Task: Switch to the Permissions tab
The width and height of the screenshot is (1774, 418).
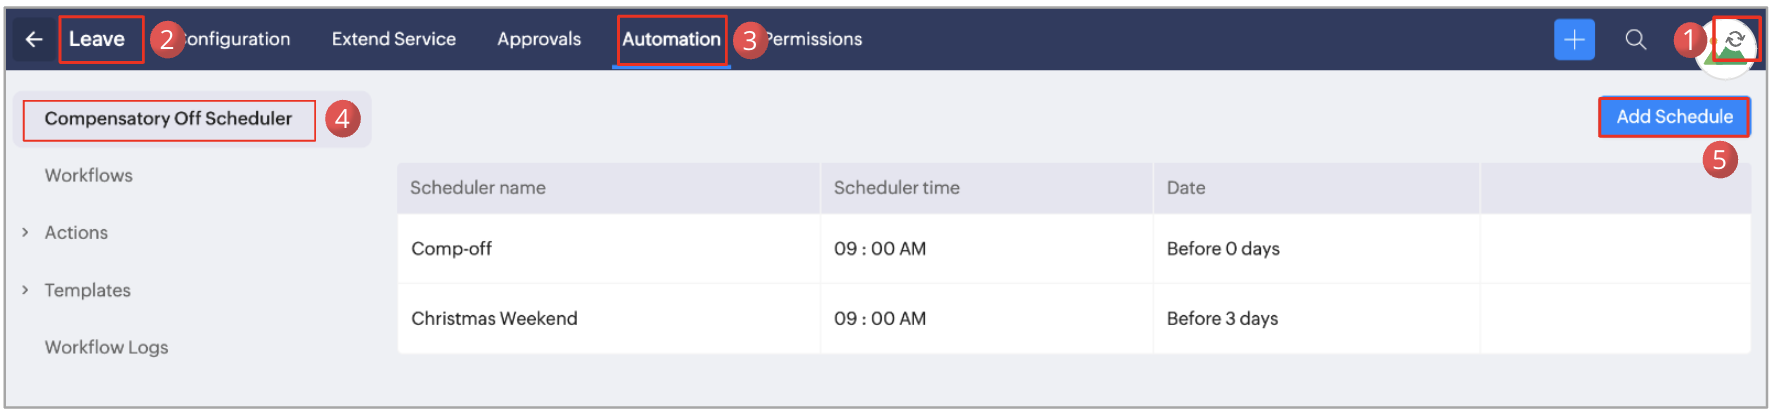Action: pos(815,40)
